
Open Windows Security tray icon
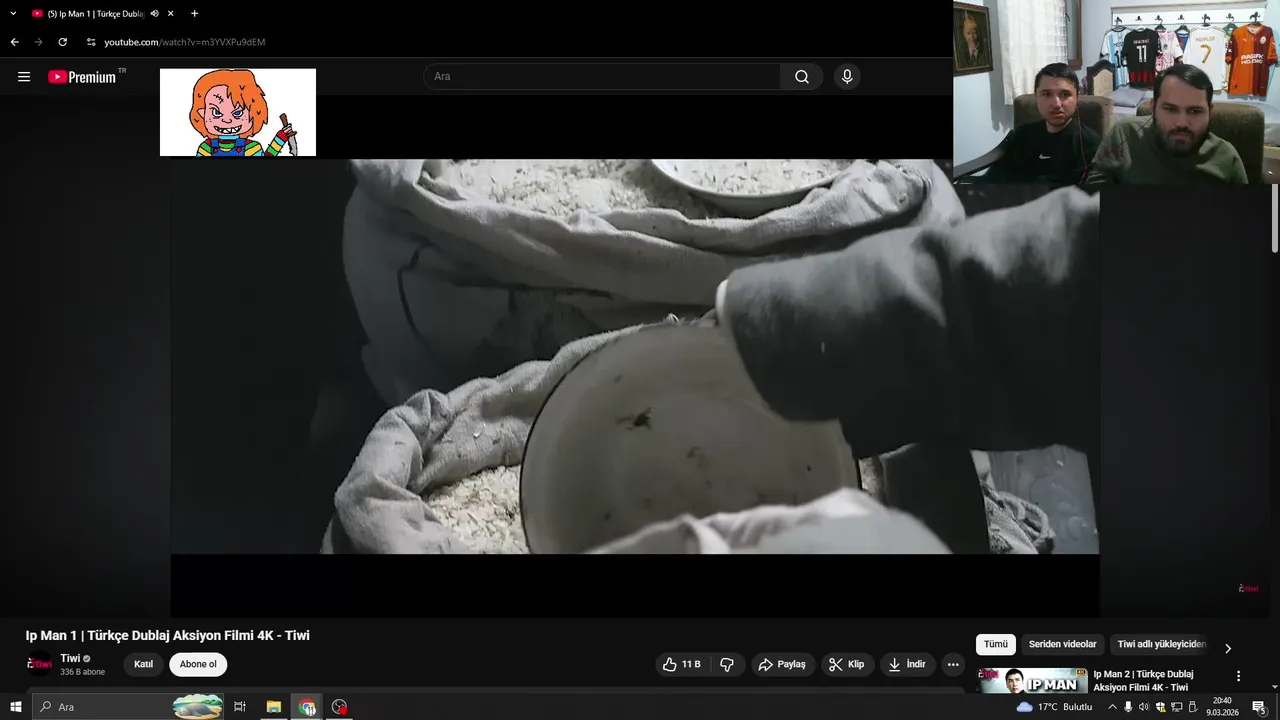(1160, 707)
